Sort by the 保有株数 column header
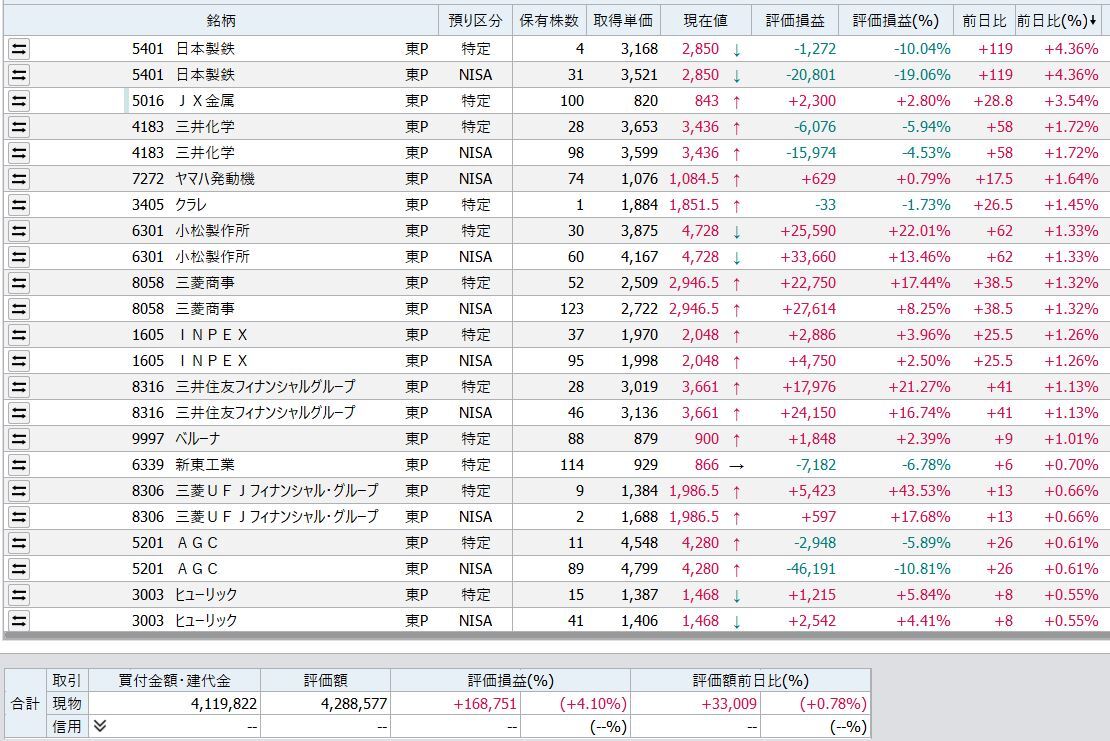 coord(549,21)
